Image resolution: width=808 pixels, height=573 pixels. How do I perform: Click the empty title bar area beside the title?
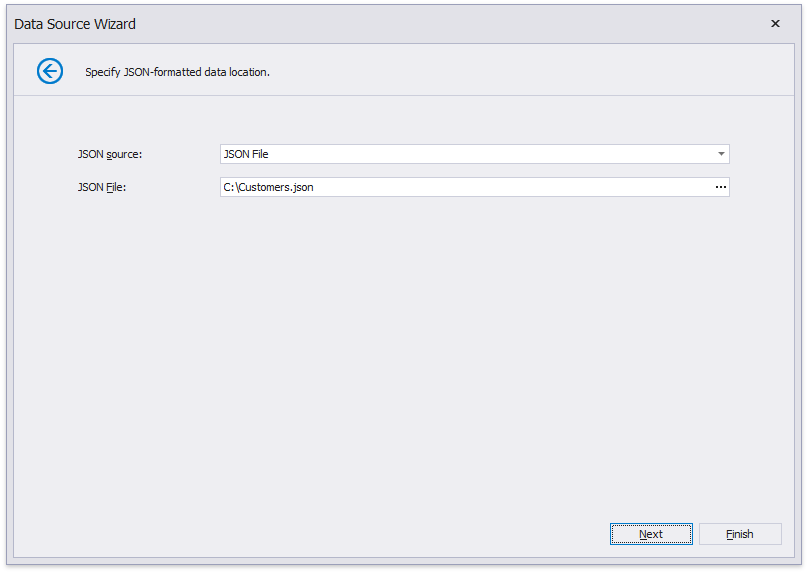pyautogui.click(x=450, y=24)
